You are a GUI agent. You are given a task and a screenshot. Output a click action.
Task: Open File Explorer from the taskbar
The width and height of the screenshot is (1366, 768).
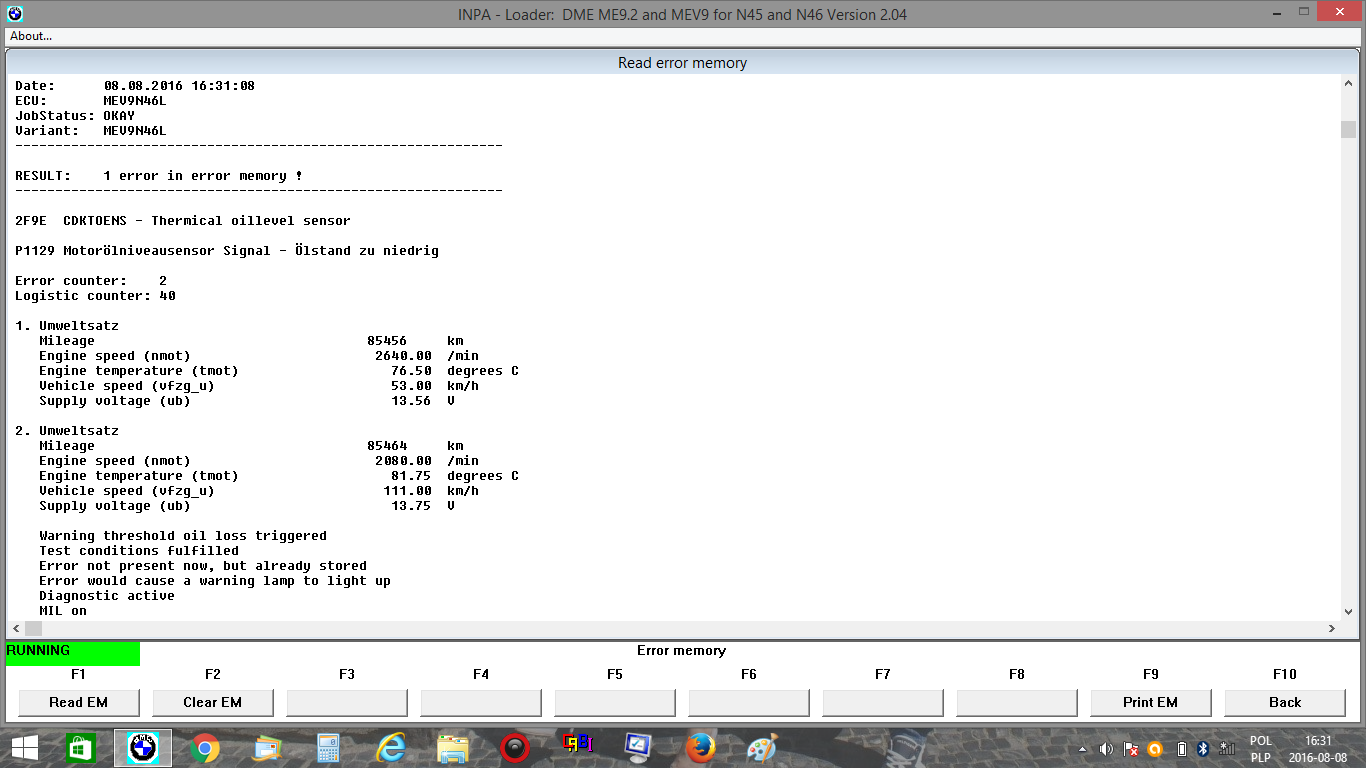pyautogui.click(x=453, y=748)
